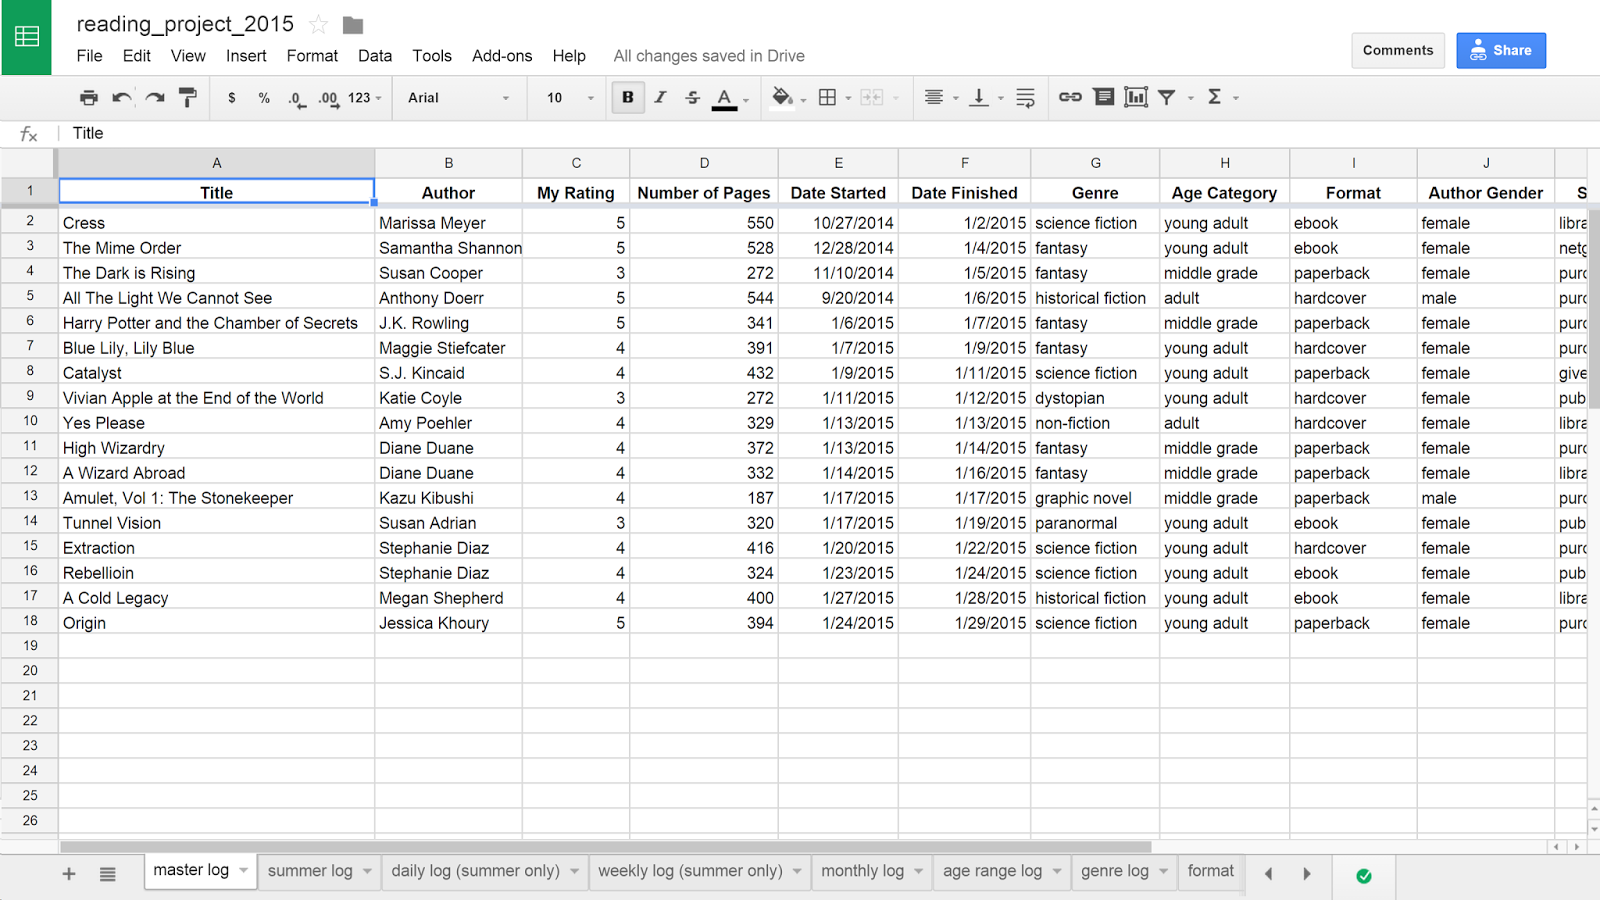Apply italic formatting from toolbar
Viewport: 1600px width, 900px height.
pos(660,97)
